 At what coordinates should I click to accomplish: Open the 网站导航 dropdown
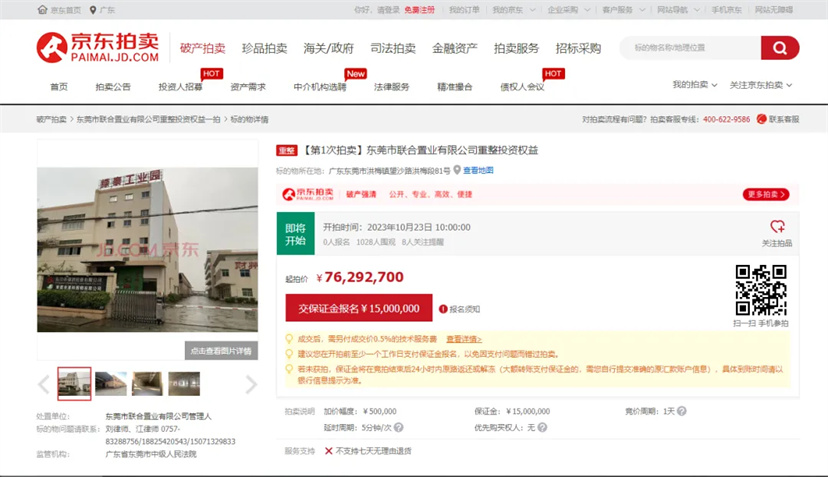pyautogui.click(x=678, y=10)
